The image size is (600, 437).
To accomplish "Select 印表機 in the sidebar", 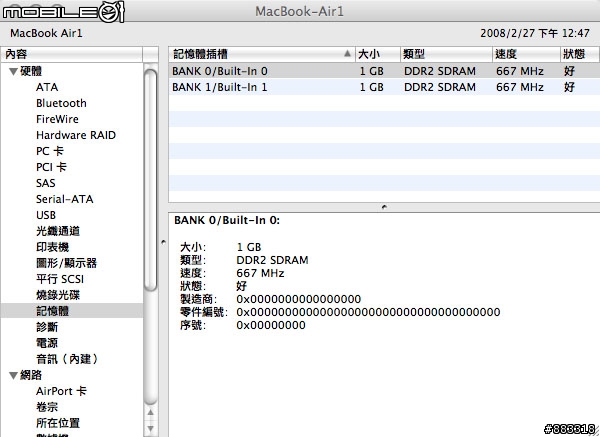I will coord(52,247).
